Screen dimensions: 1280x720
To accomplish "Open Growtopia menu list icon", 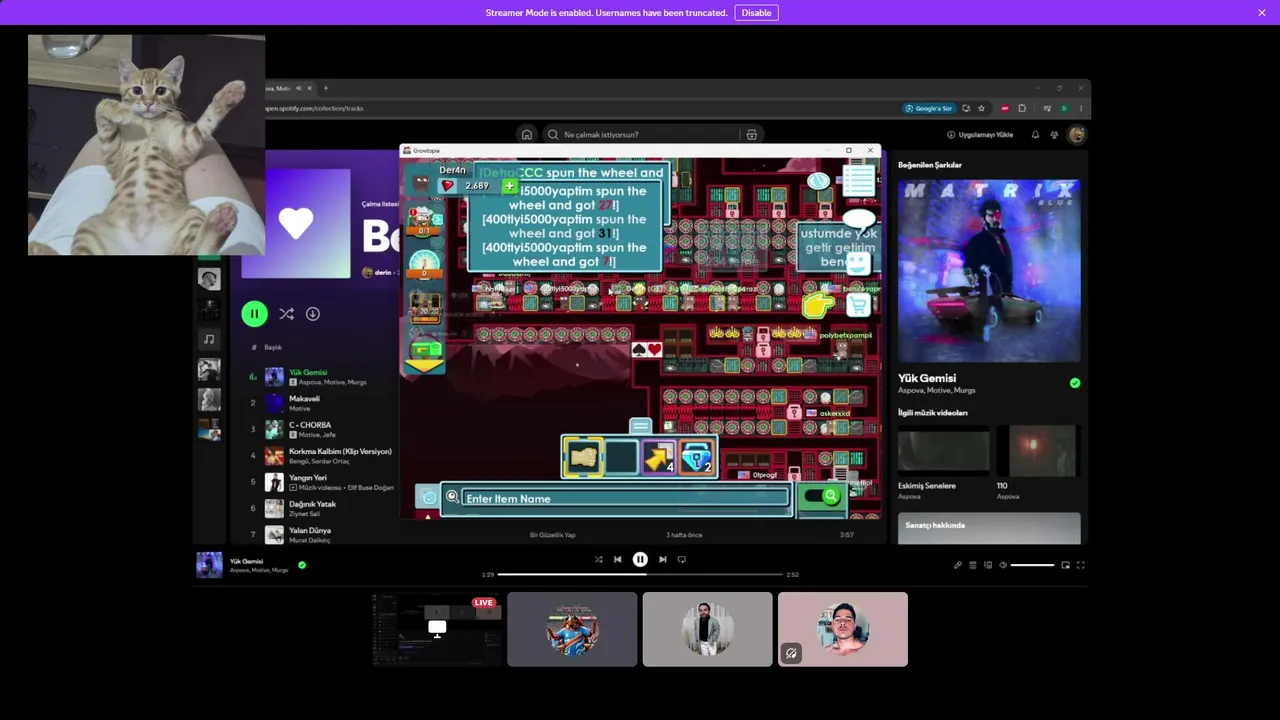I will [859, 181].
